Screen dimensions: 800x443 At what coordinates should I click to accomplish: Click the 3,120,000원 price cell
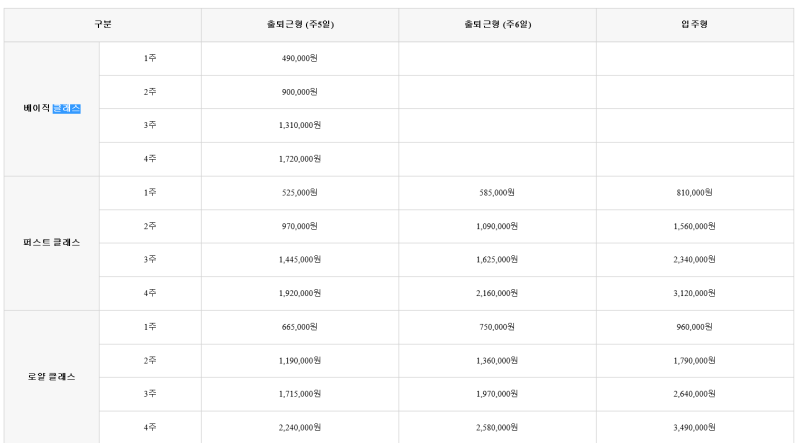(694, 293)
